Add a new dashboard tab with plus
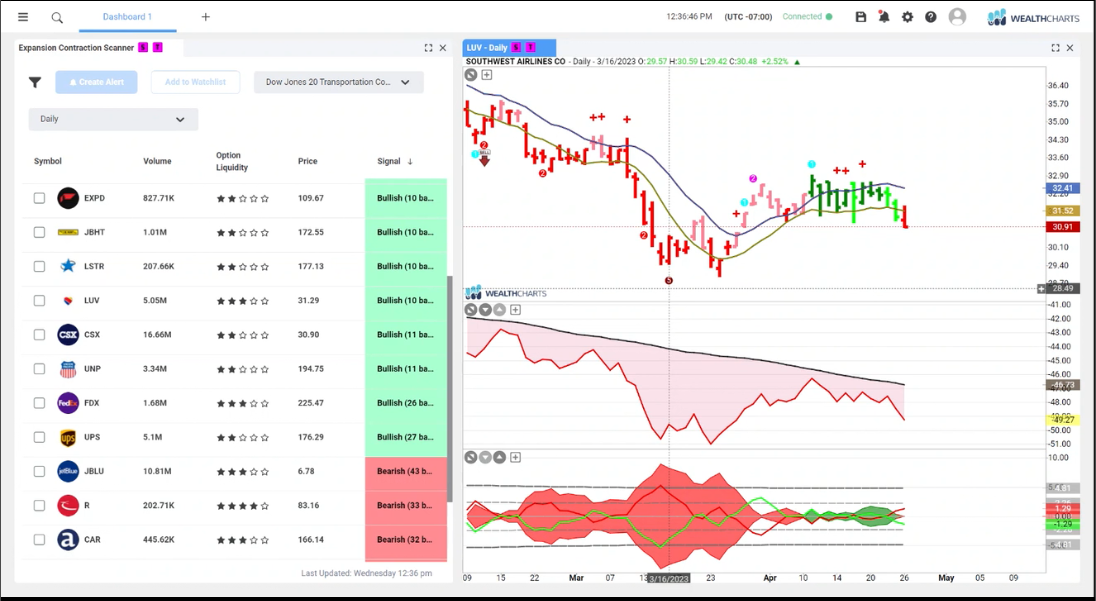Viewport: 1096px width, 601px height. (206, 17)
